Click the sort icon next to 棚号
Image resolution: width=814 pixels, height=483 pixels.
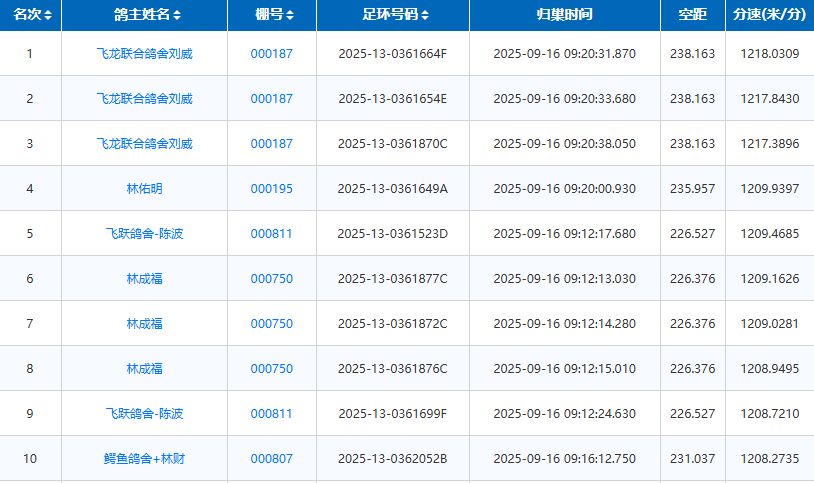[x=290, y=16]
